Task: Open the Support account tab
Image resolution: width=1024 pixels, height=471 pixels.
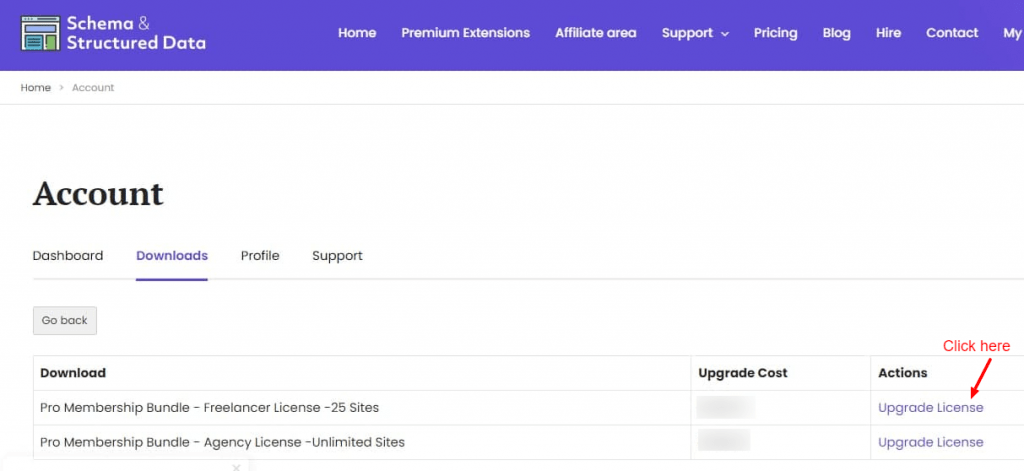Action: (x=337, y=255)
